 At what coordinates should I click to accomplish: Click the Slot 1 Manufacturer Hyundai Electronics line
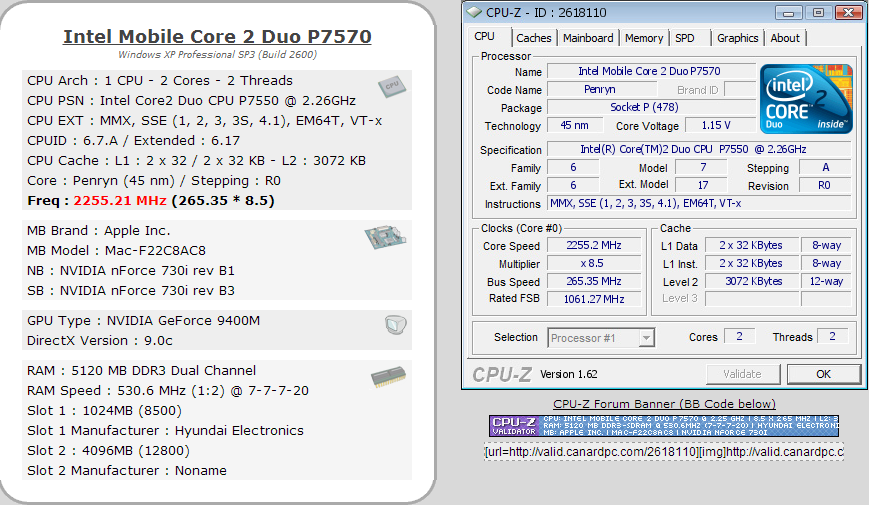(x=165, y=431)
